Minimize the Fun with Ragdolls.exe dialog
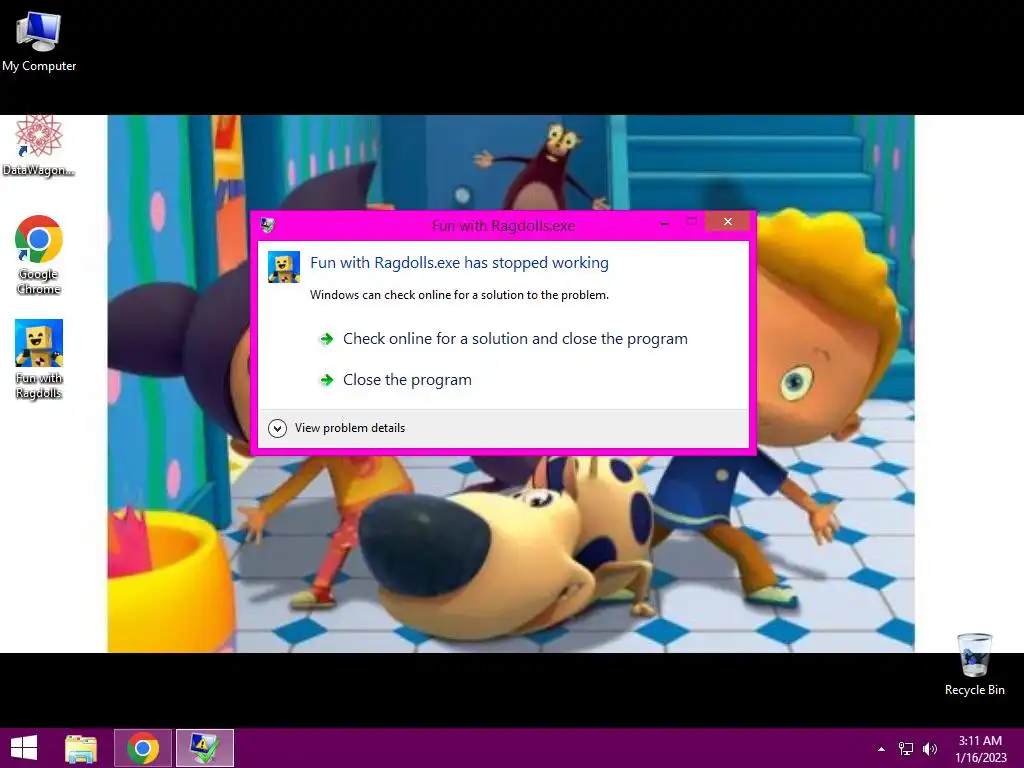 point(665,223)
